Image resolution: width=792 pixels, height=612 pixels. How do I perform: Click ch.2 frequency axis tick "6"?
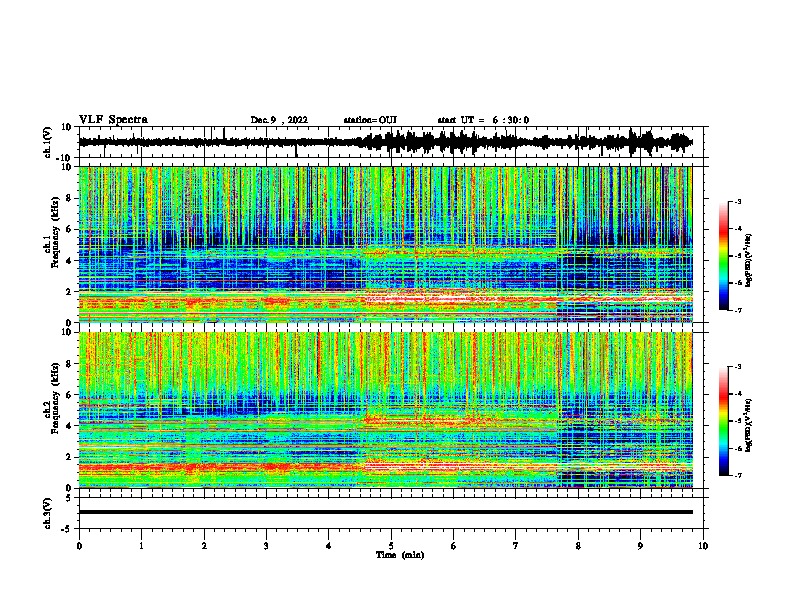pyautogui.click(x=70, y=394)
